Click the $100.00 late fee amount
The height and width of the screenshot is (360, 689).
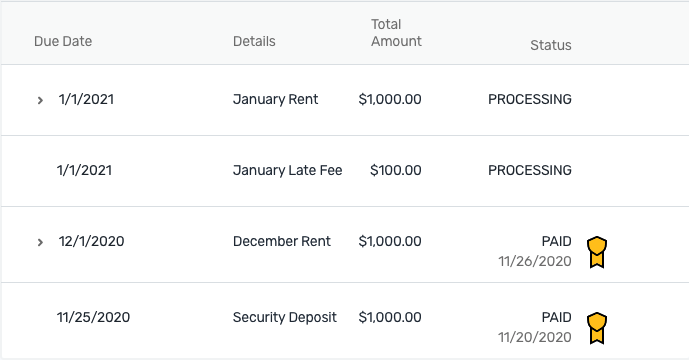coord(395,170)
